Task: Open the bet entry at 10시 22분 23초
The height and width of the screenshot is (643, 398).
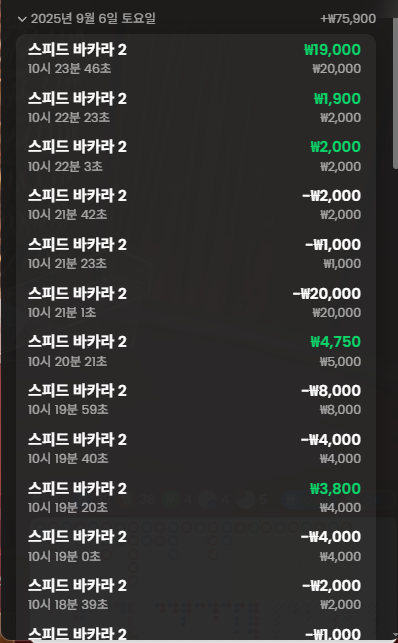Action: click(x=196, y=107)
